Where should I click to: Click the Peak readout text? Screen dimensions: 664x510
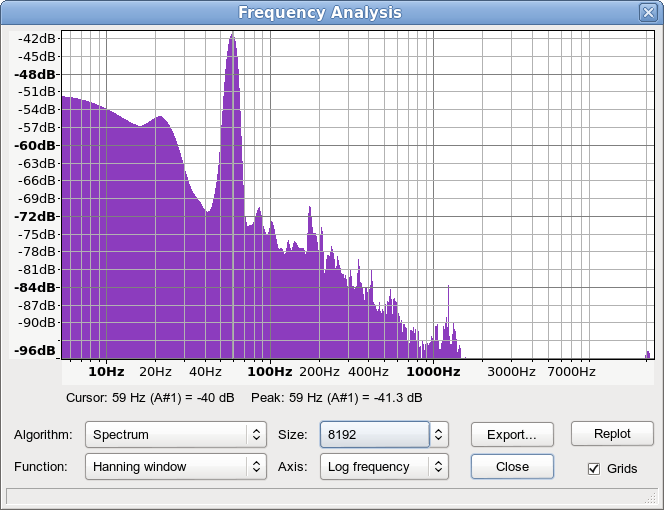[x=336, y=398]
